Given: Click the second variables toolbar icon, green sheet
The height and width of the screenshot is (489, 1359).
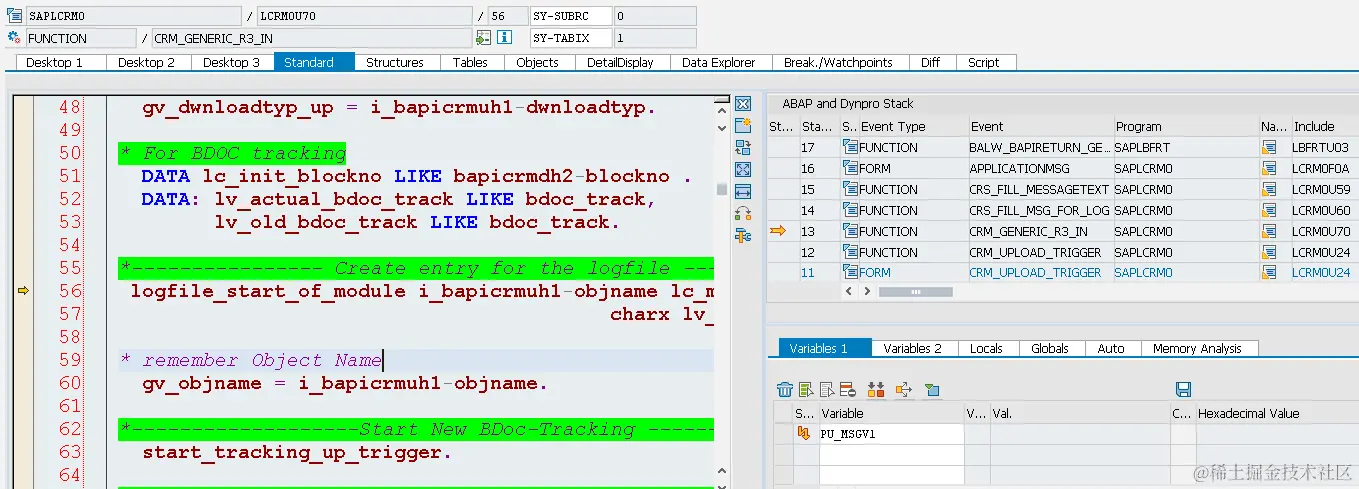Looking at the screenshot, I should point(806,390).
